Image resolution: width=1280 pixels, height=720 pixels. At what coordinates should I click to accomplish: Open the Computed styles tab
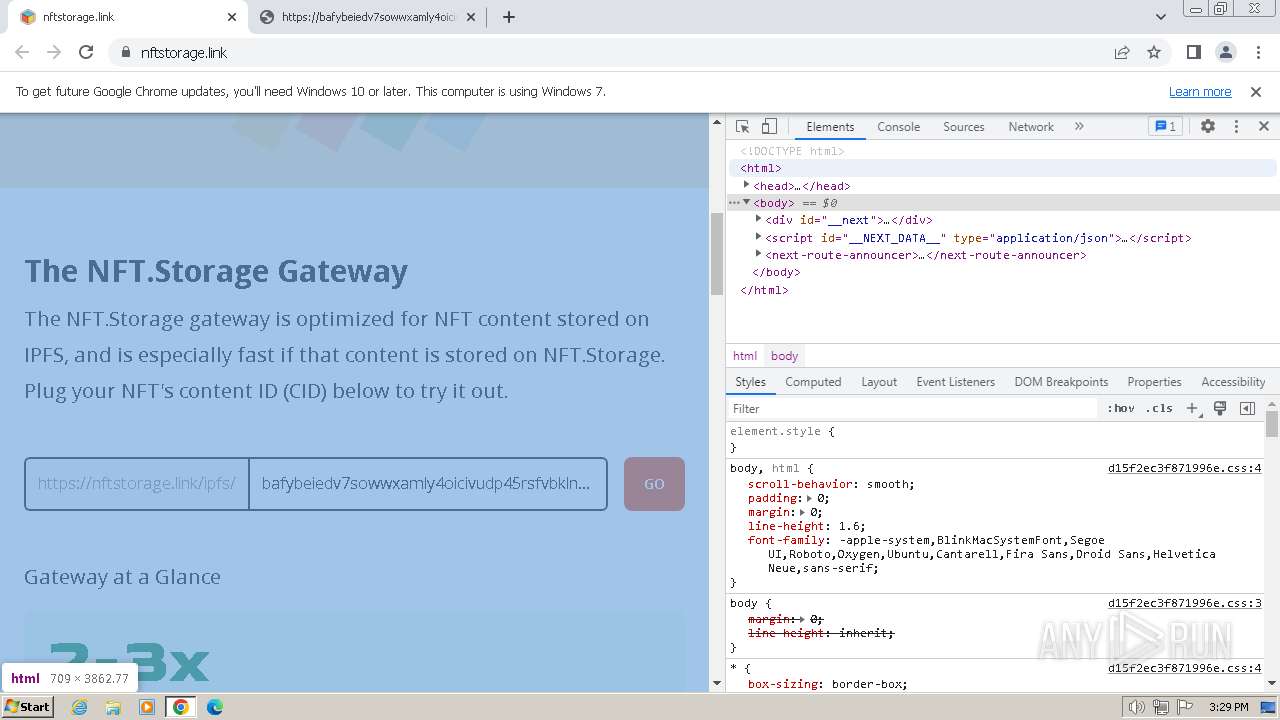813,382
